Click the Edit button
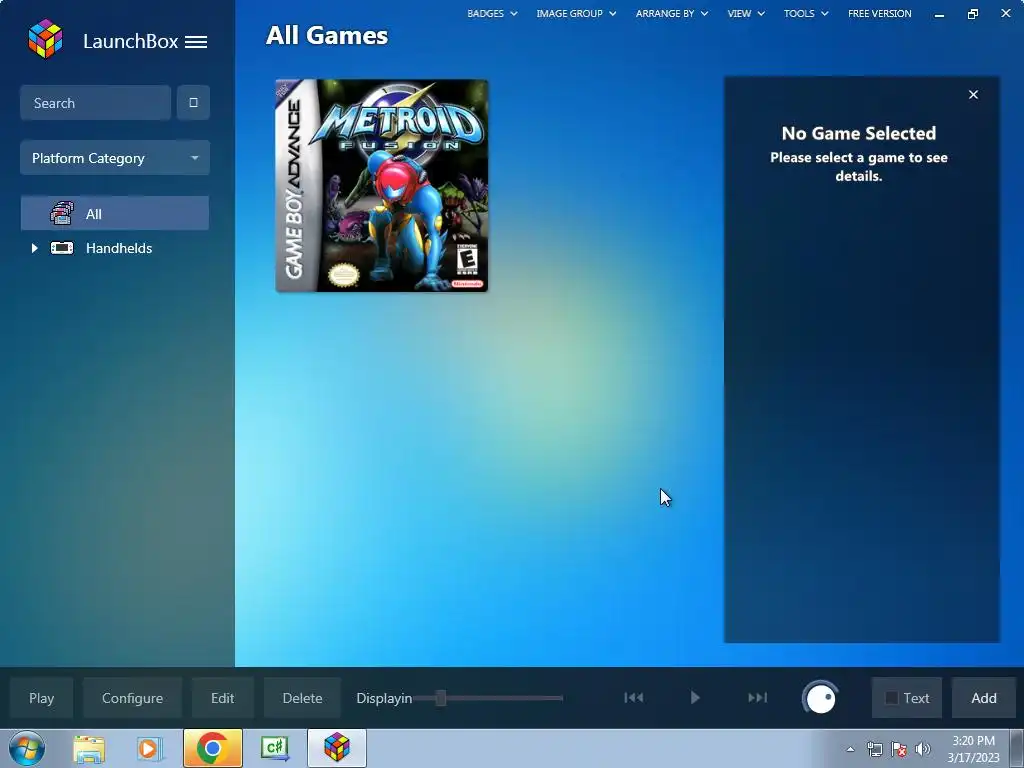The image size is (1024, 768). coord(222,698)
